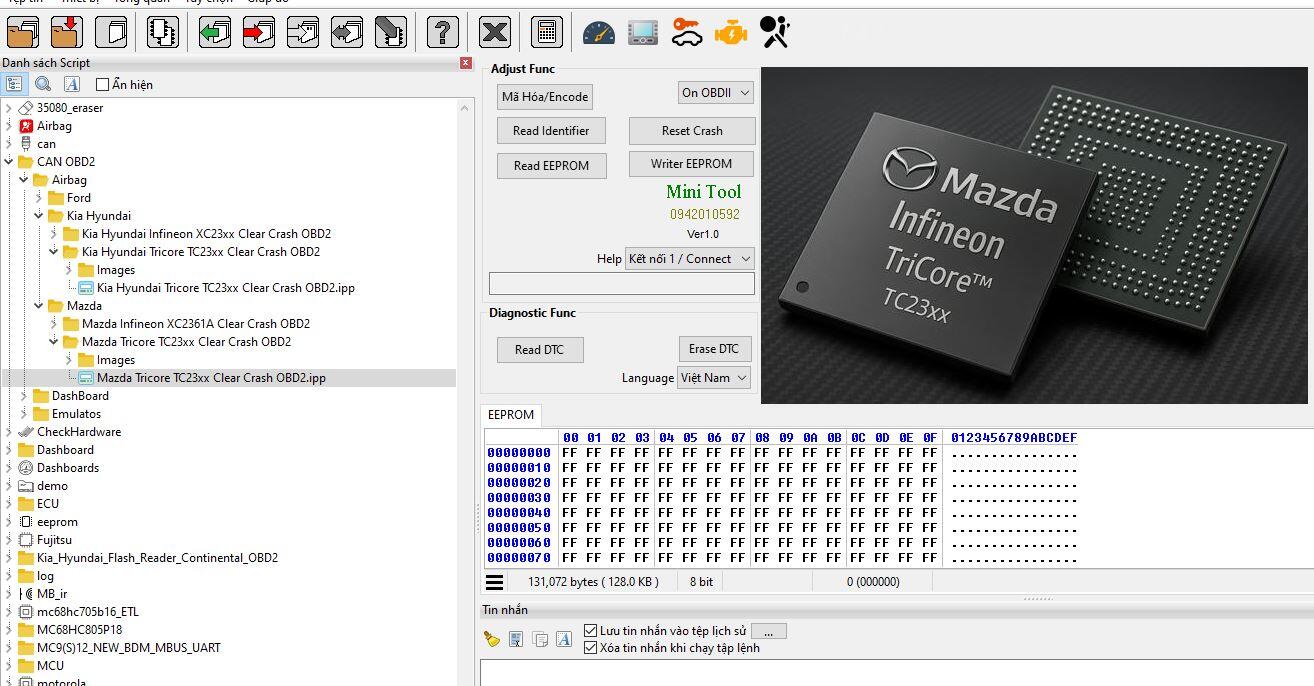Screen dimensions: 1314x686
Task: Open the dashboard speedometer tool icon
Action: [x=599, y=32]
